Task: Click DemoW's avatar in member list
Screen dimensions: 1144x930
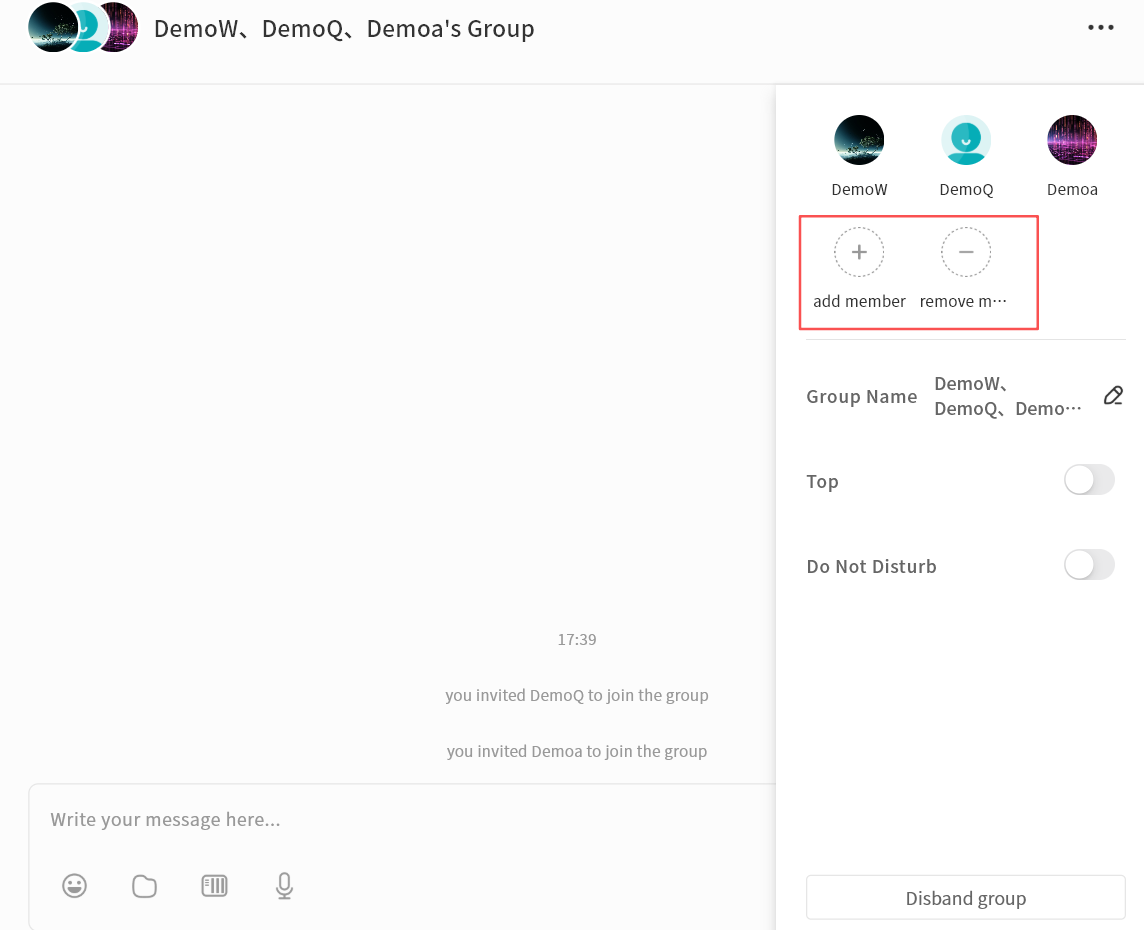Action: point(859,140)
